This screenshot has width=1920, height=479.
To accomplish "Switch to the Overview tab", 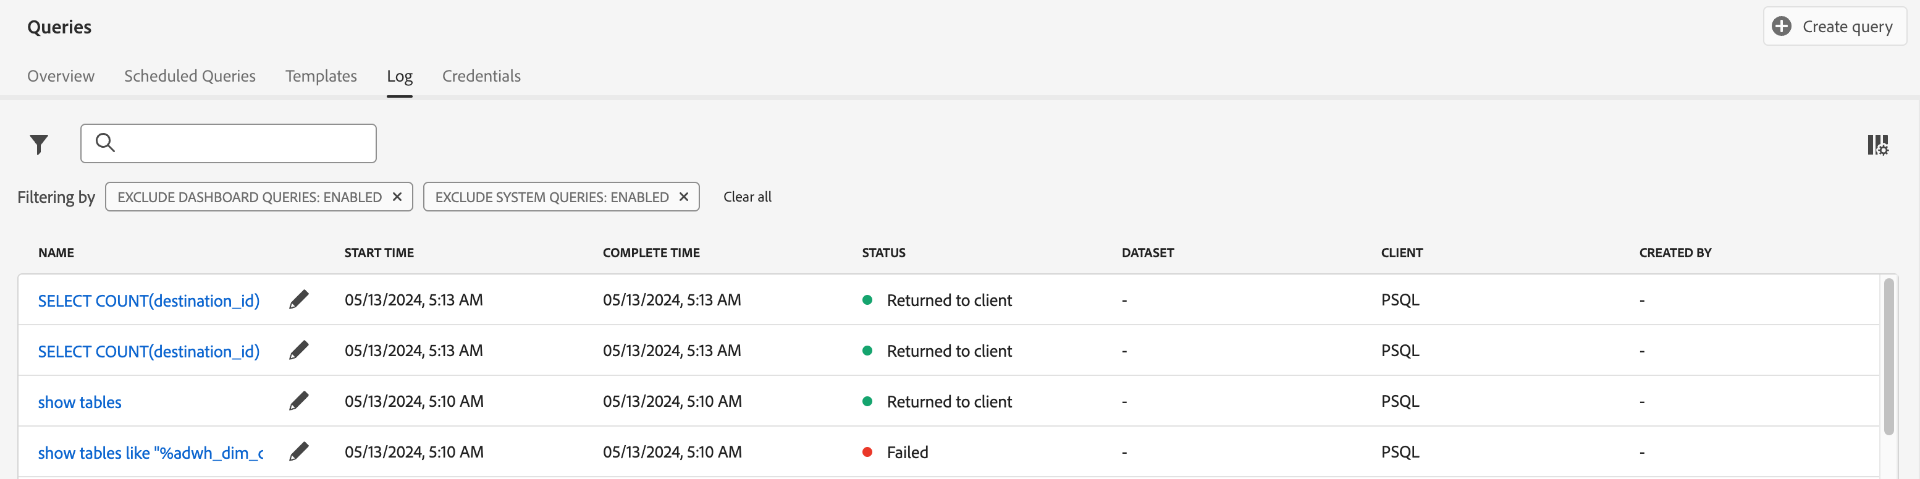I will [x=61, y=76].
